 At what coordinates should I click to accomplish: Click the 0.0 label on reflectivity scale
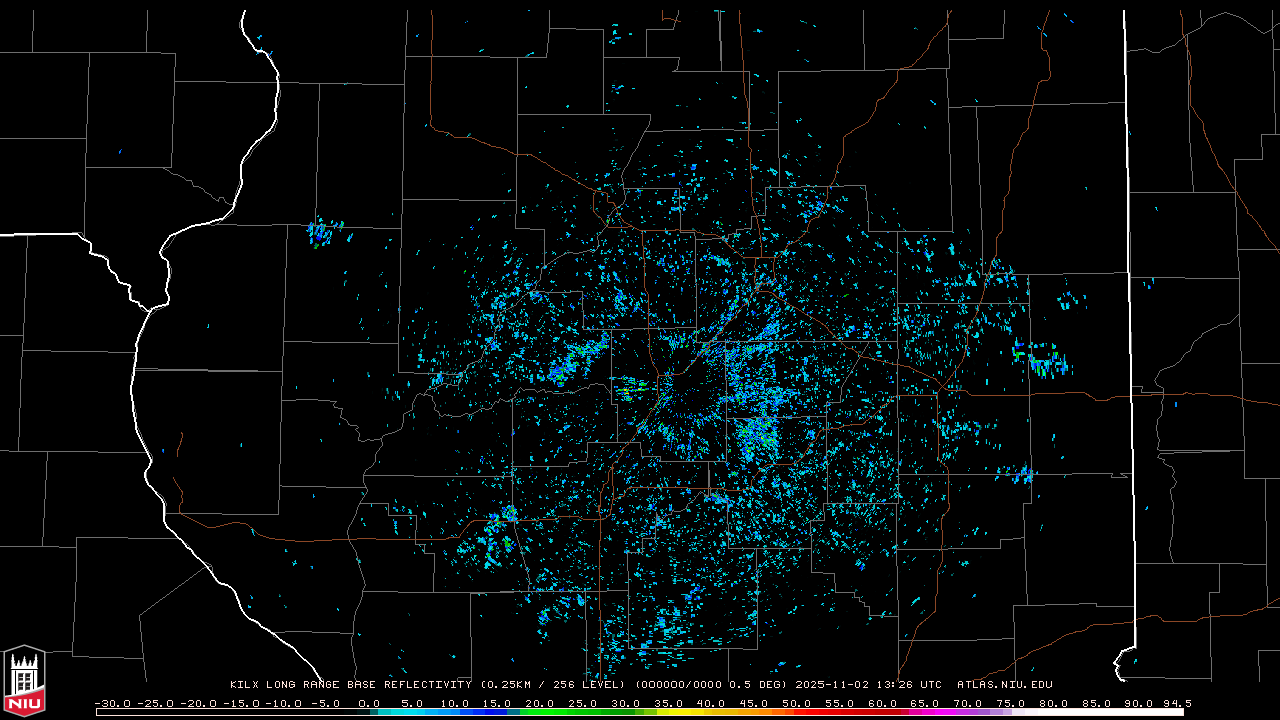pyautogui.click(x=369, y=703)
